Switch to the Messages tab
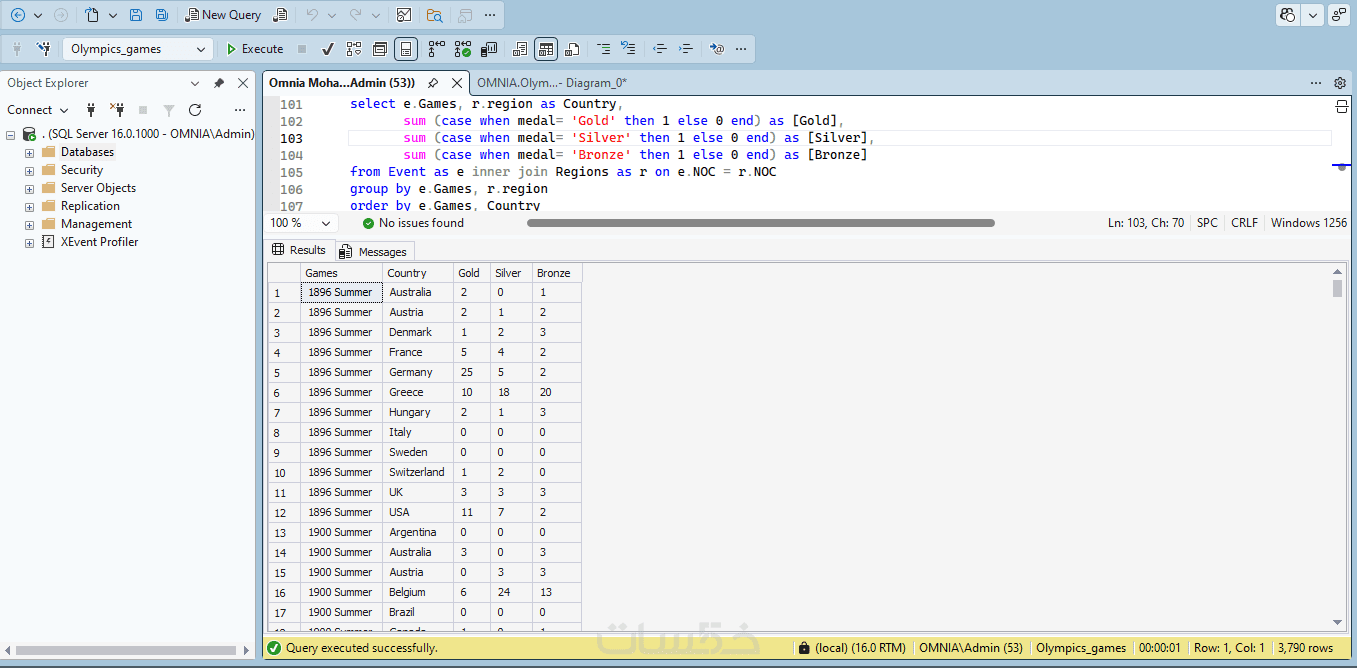The width and height of the screenshot is (1357, 668). pos(374,251)
